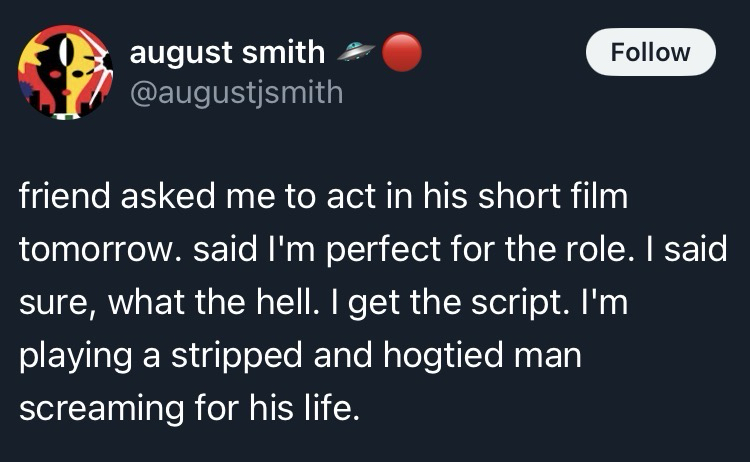Open the "august smith" display name link

pos(227,51)
